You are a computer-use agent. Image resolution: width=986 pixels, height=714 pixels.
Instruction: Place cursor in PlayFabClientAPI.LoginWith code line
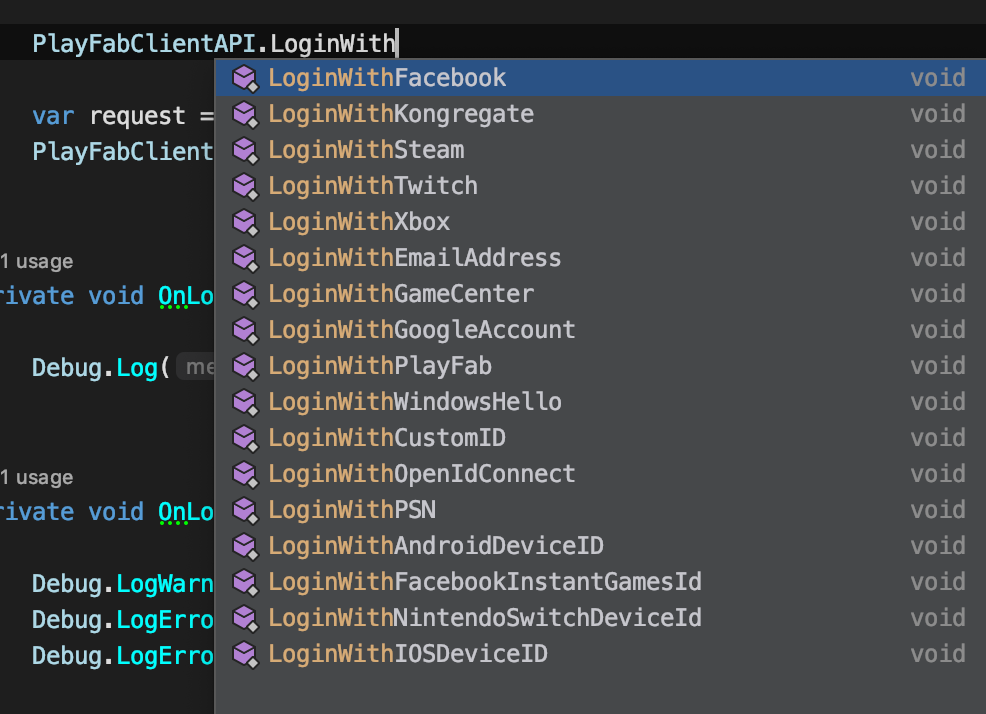214,43
